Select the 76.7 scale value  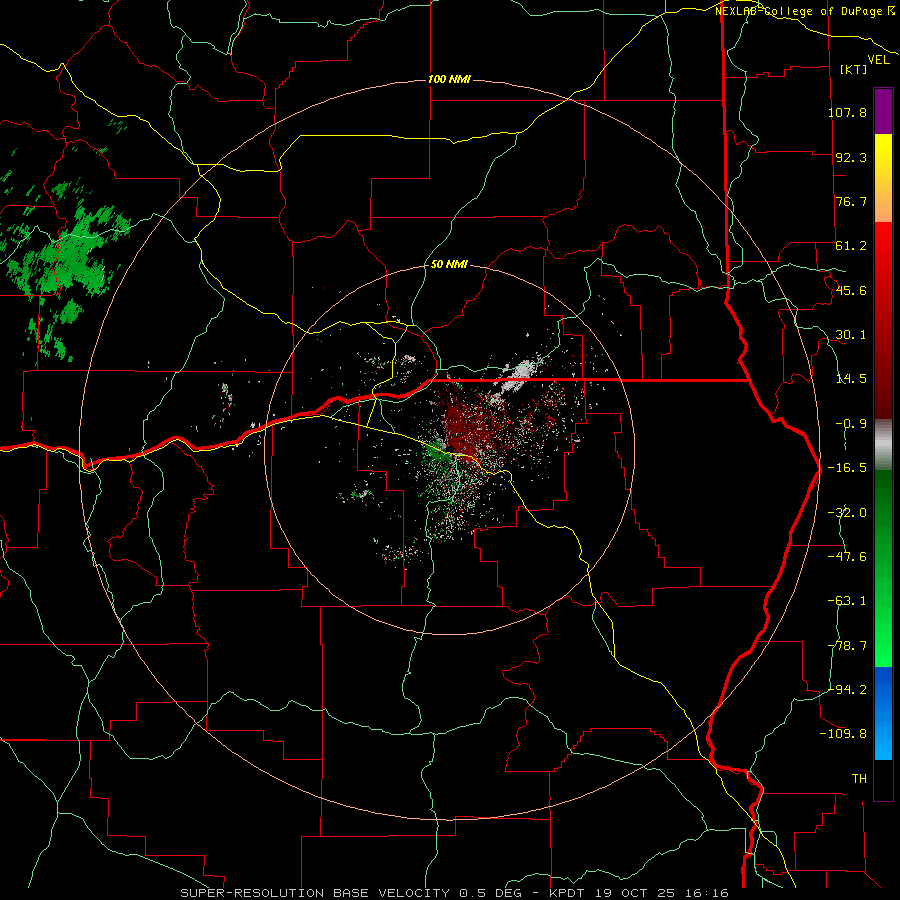coord(851,201)
